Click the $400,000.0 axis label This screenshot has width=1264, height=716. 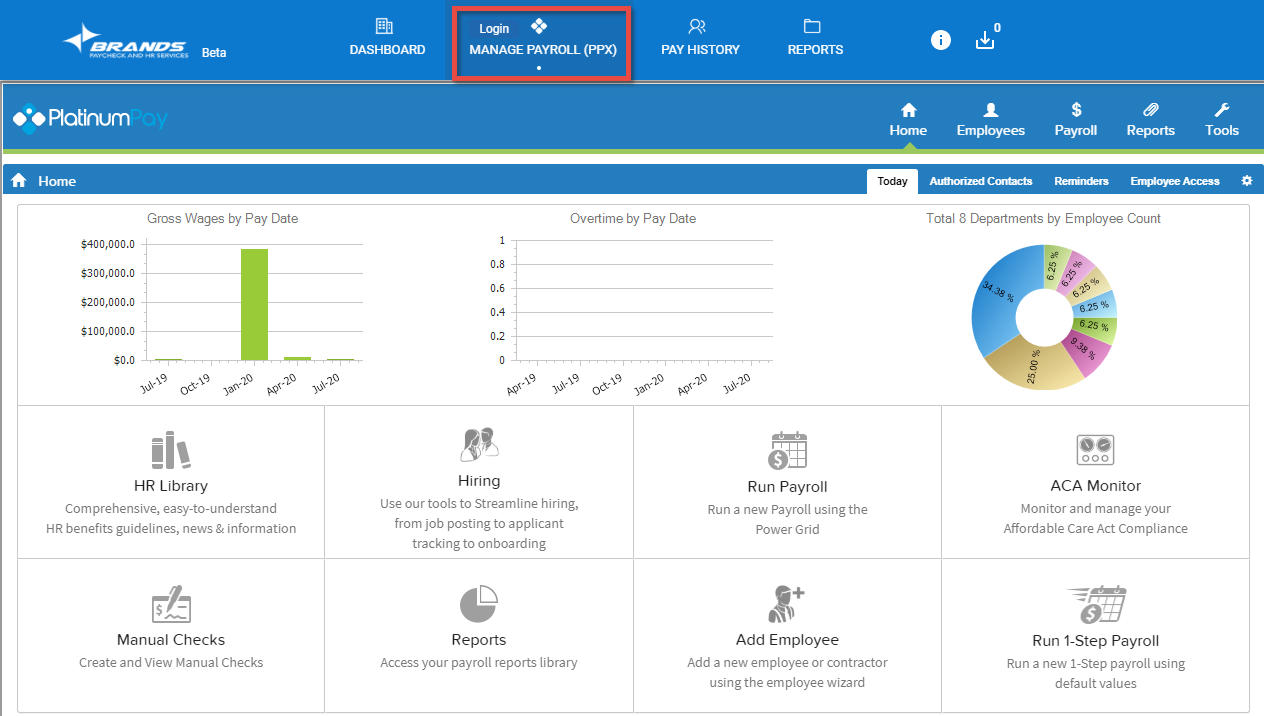(x=107, y=244)
